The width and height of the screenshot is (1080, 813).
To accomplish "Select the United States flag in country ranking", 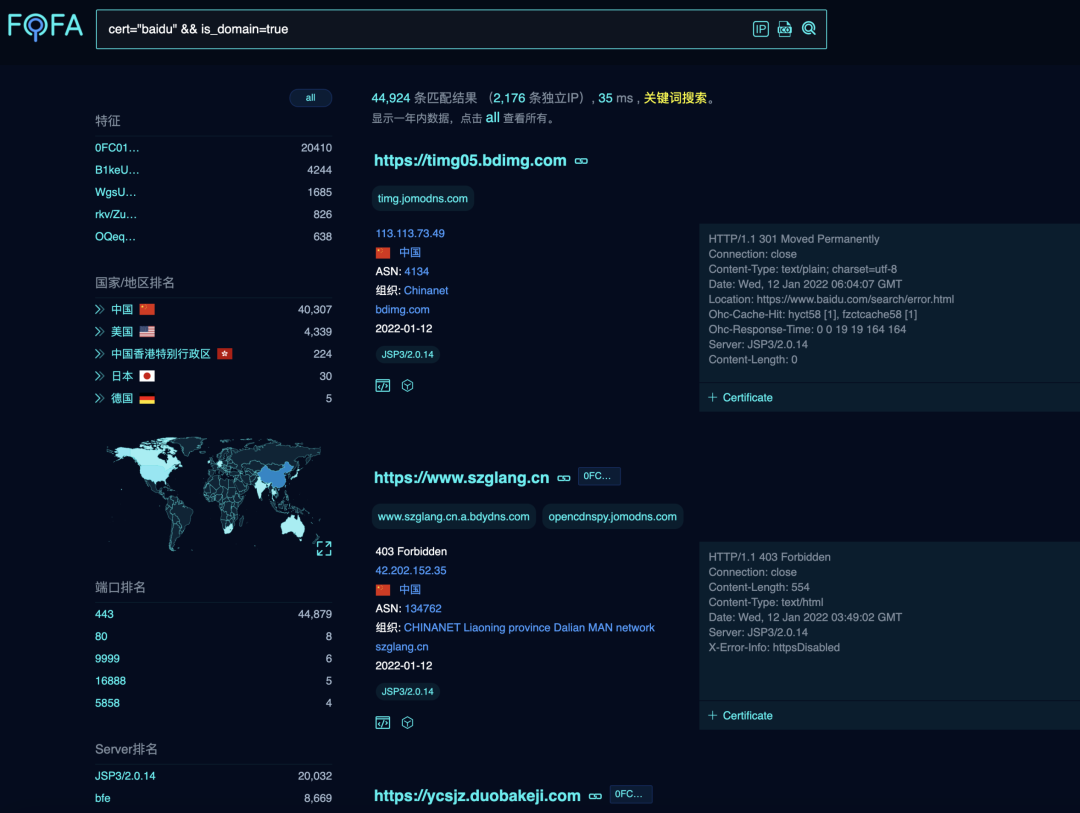I will pos(147,331).
